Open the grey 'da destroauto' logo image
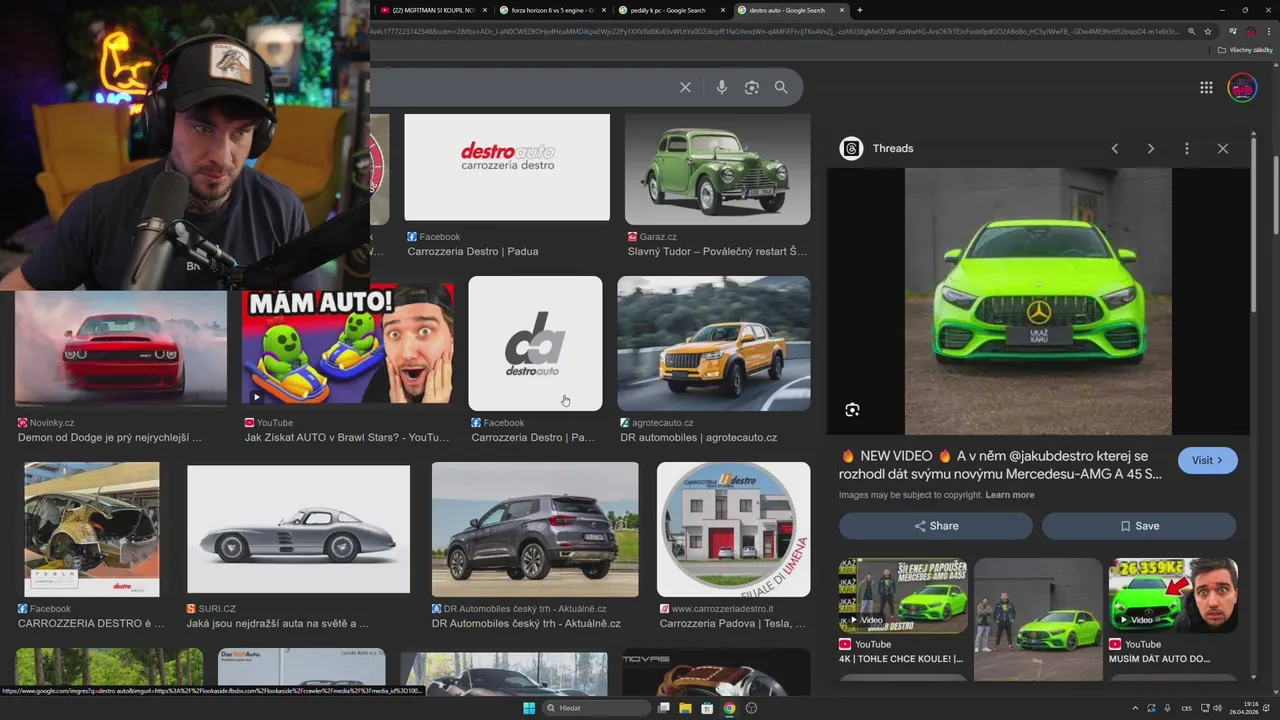Screen dimensions: 1280x720 pos(535,343)
